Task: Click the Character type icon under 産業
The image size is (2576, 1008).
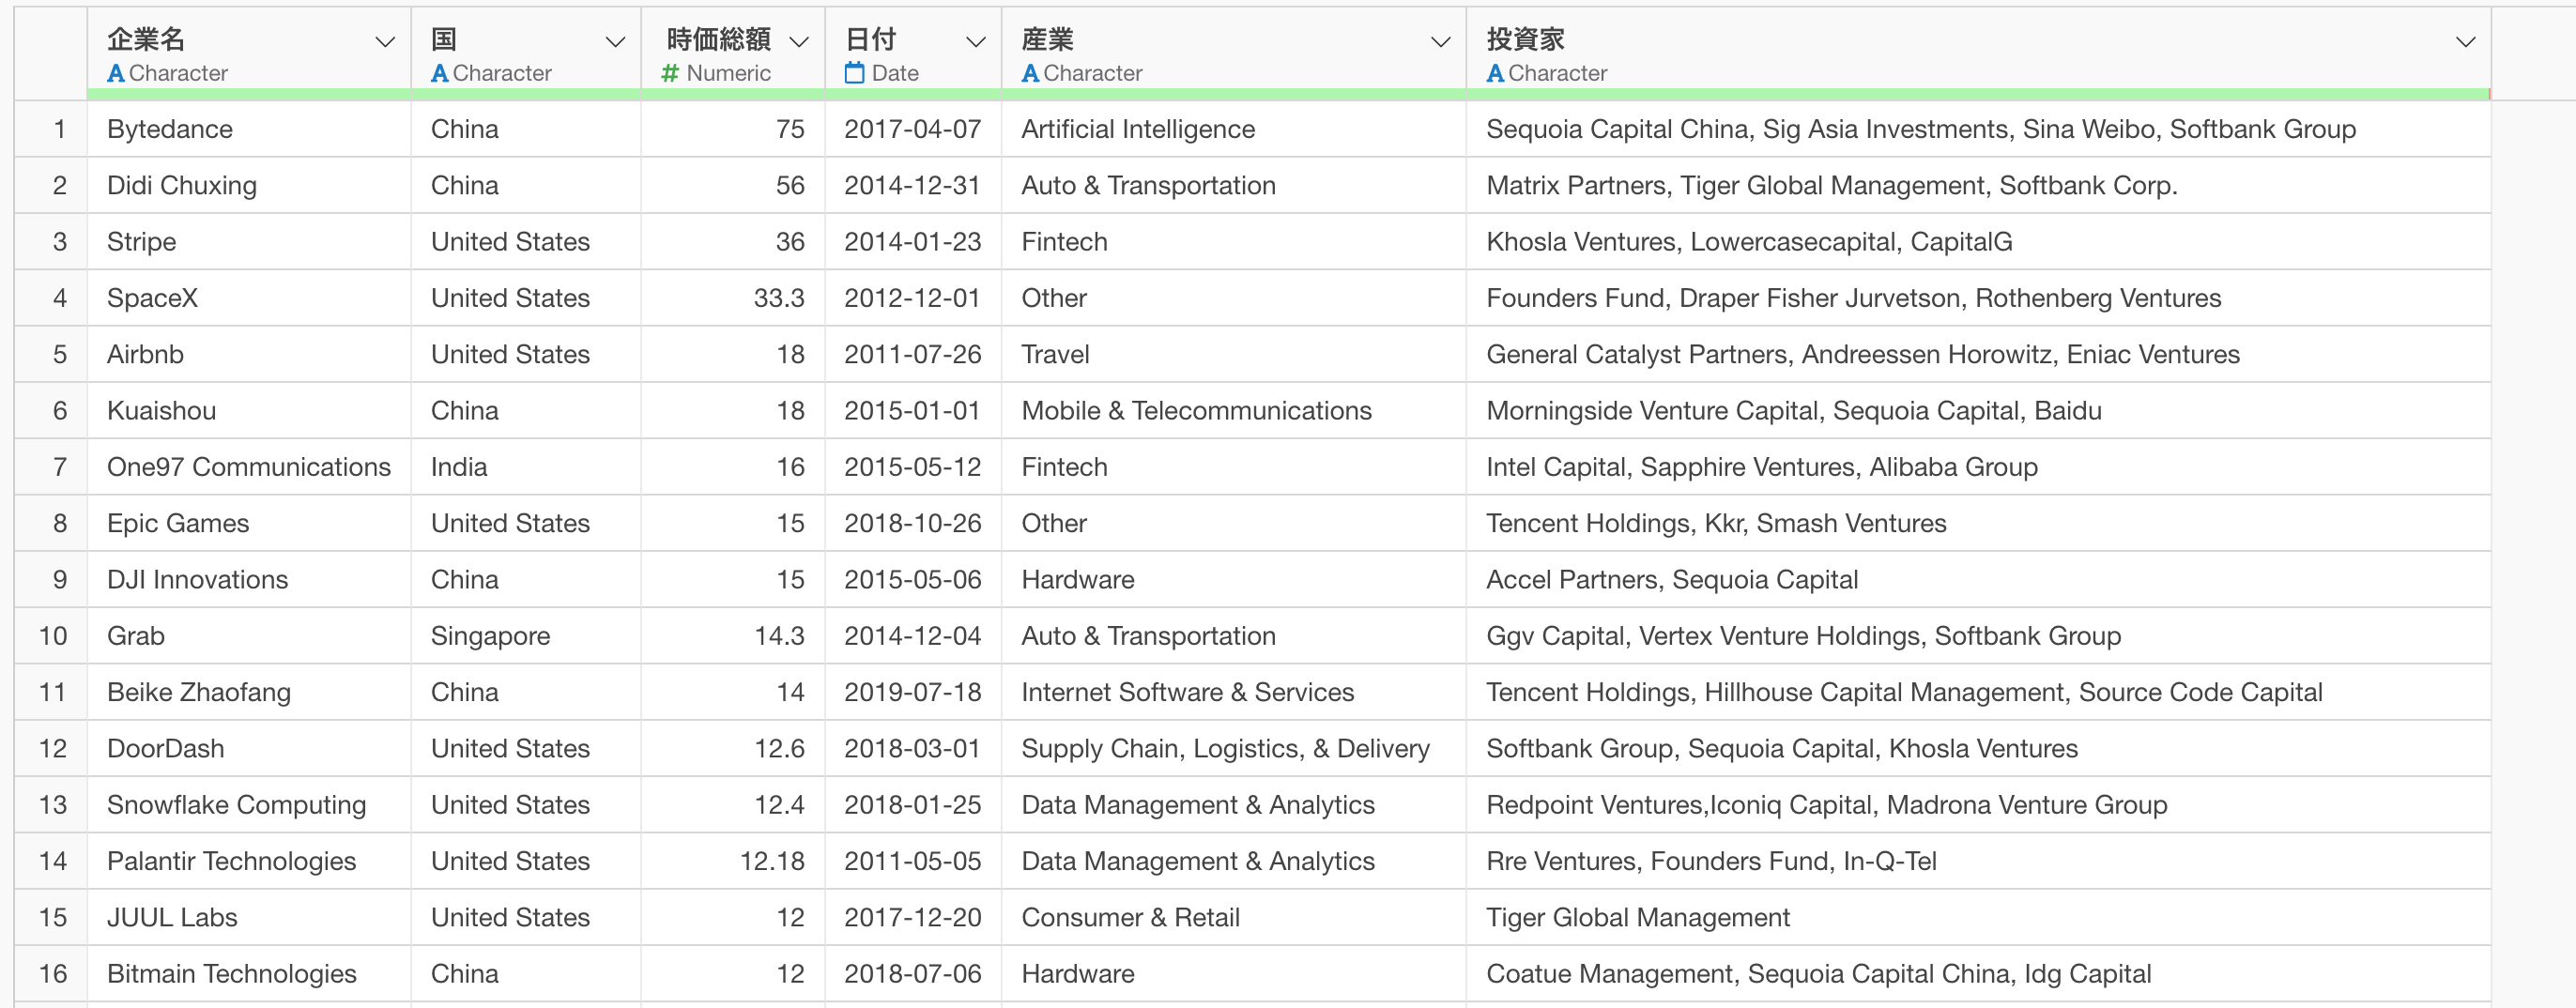Action: tap(1030, 73)
